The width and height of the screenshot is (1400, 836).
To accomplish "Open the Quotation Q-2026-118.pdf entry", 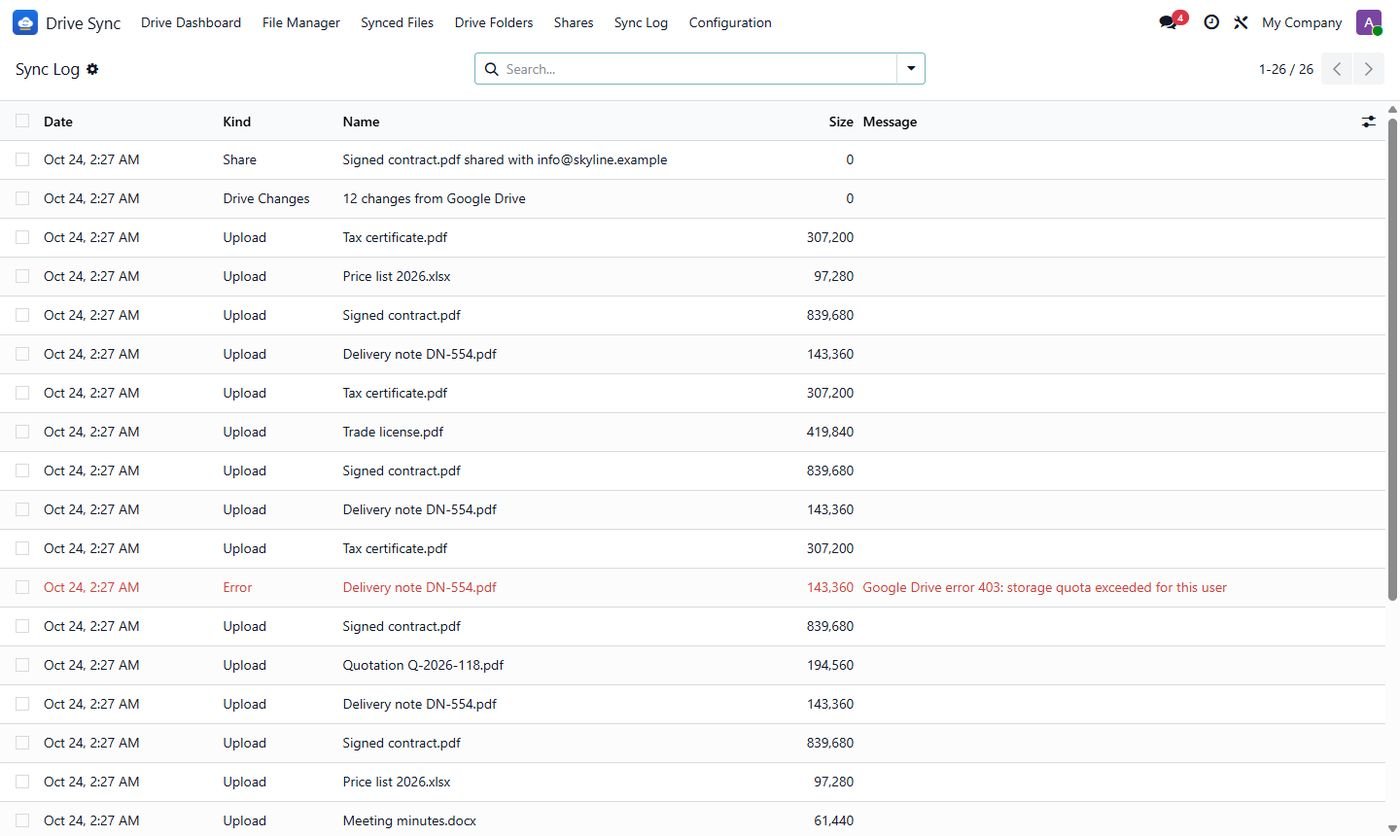I will click(423, 665).
